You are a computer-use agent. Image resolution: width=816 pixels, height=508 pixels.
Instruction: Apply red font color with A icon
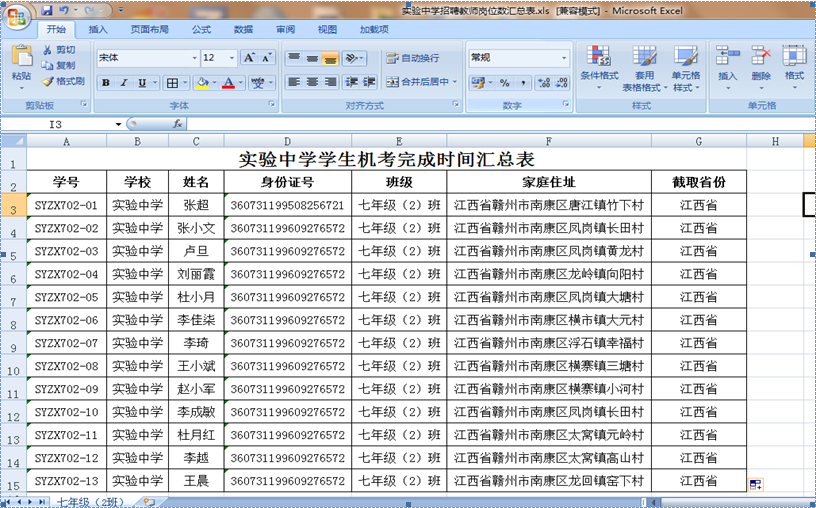tap(228, 83)
